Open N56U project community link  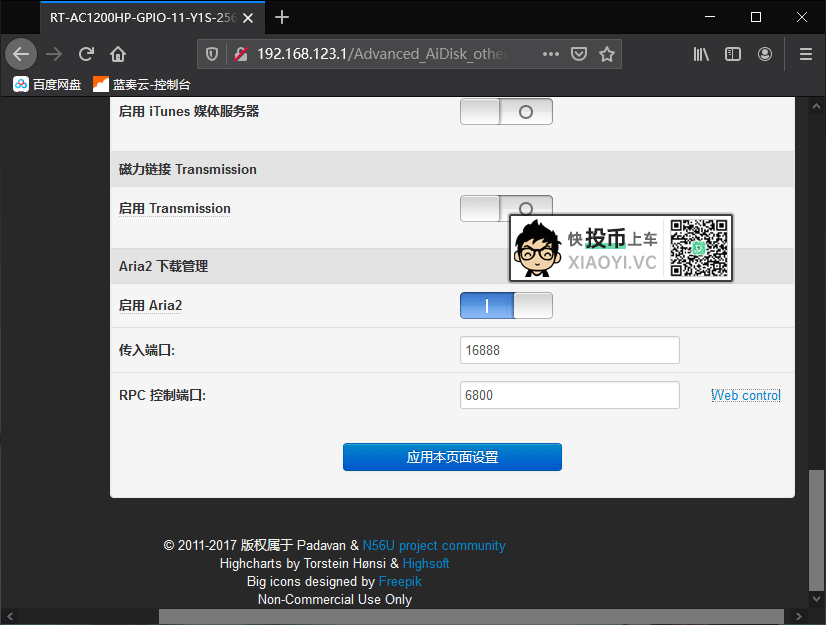point(434,545)
